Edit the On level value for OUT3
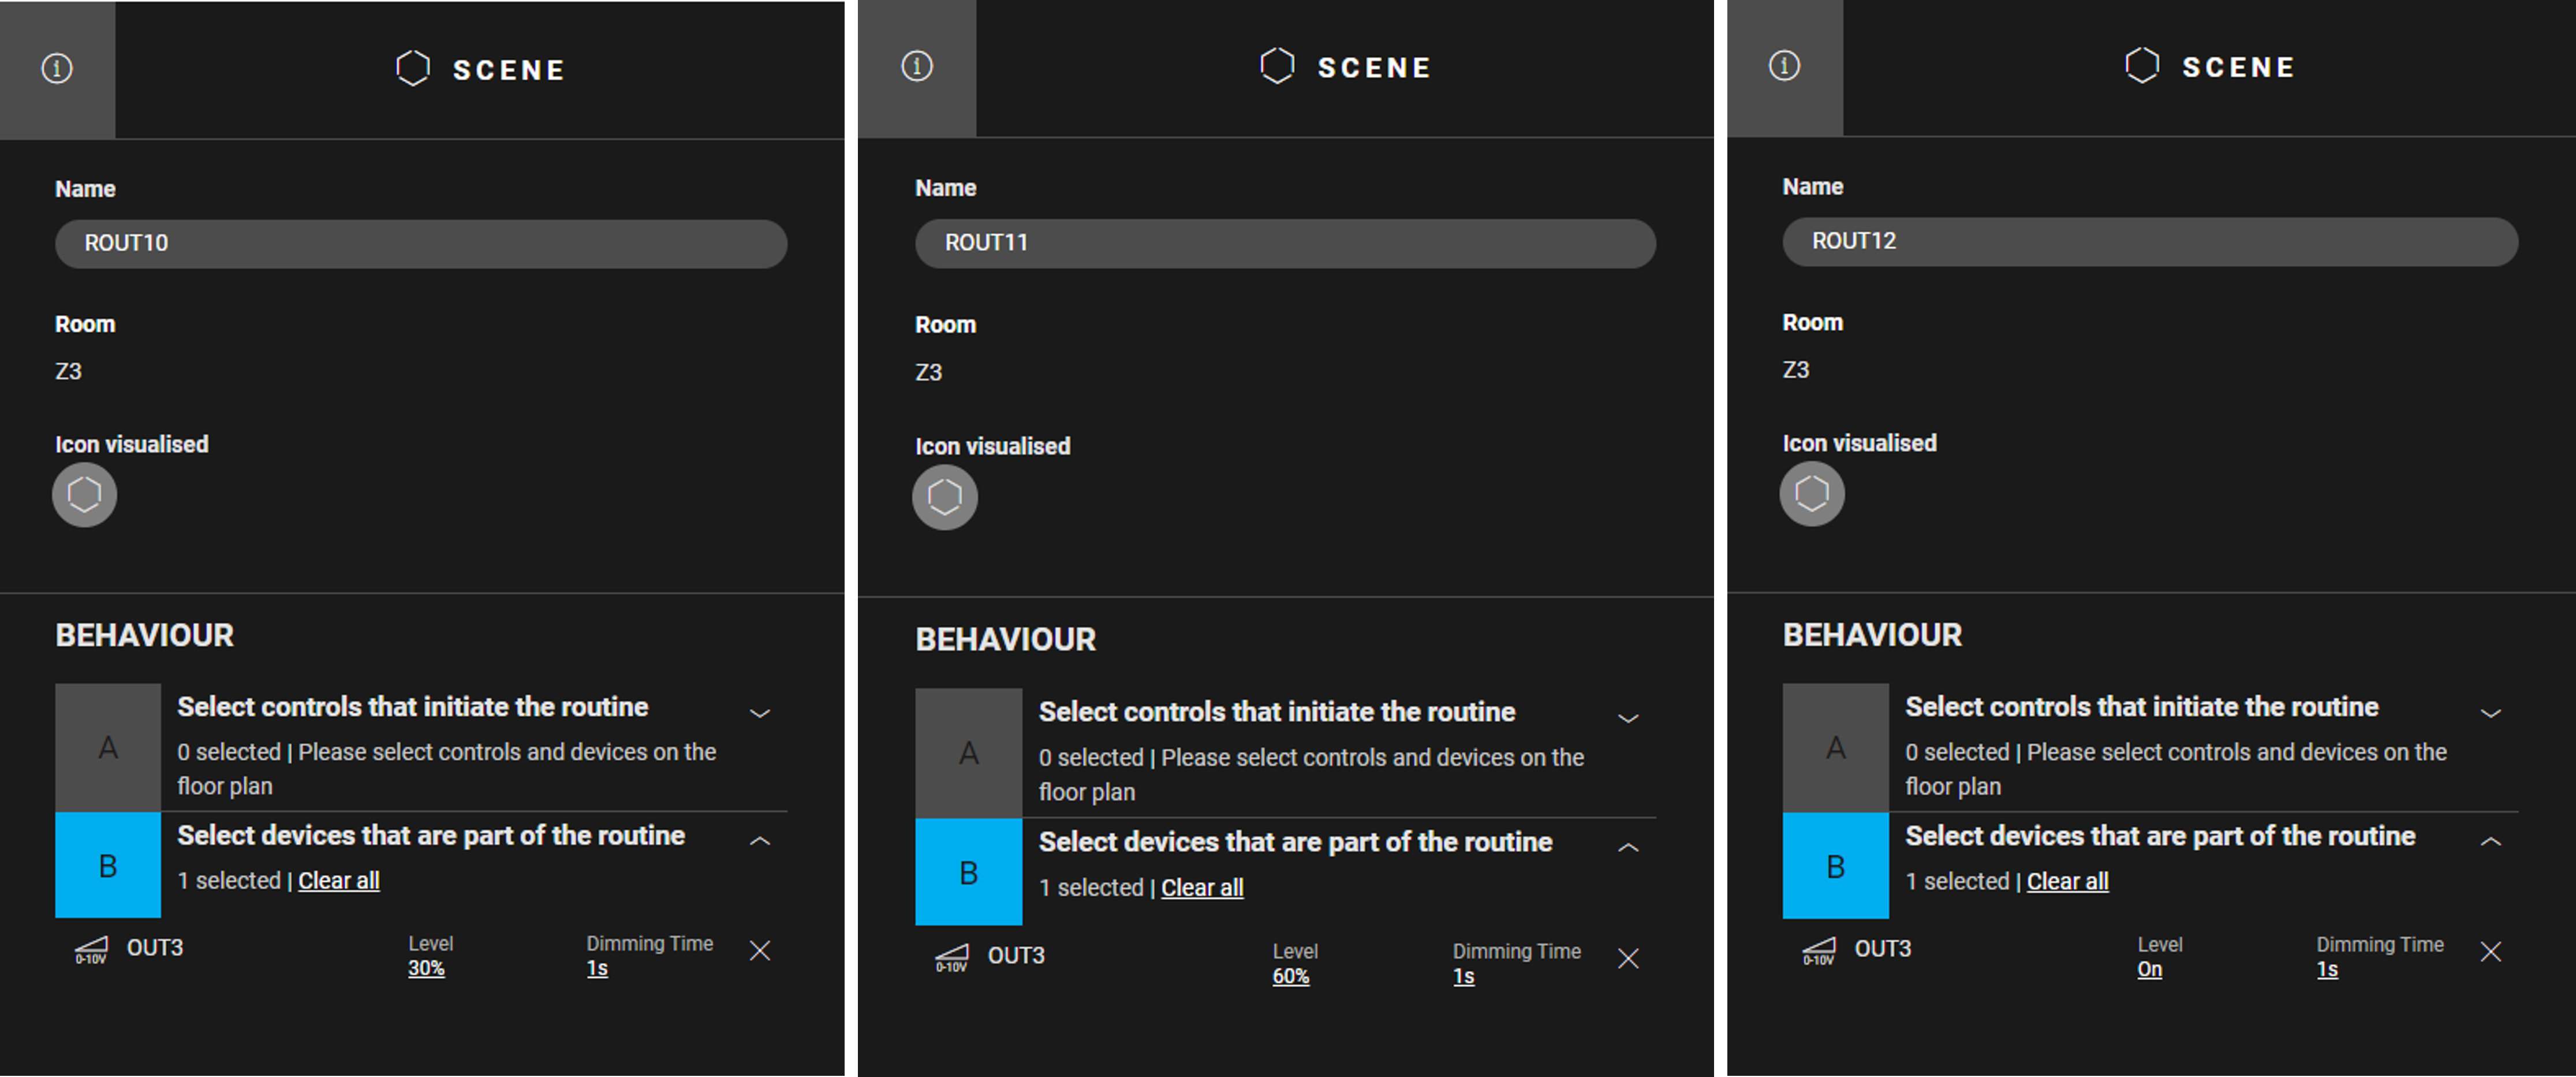 pyautogui.click(x=2149, y=969)
